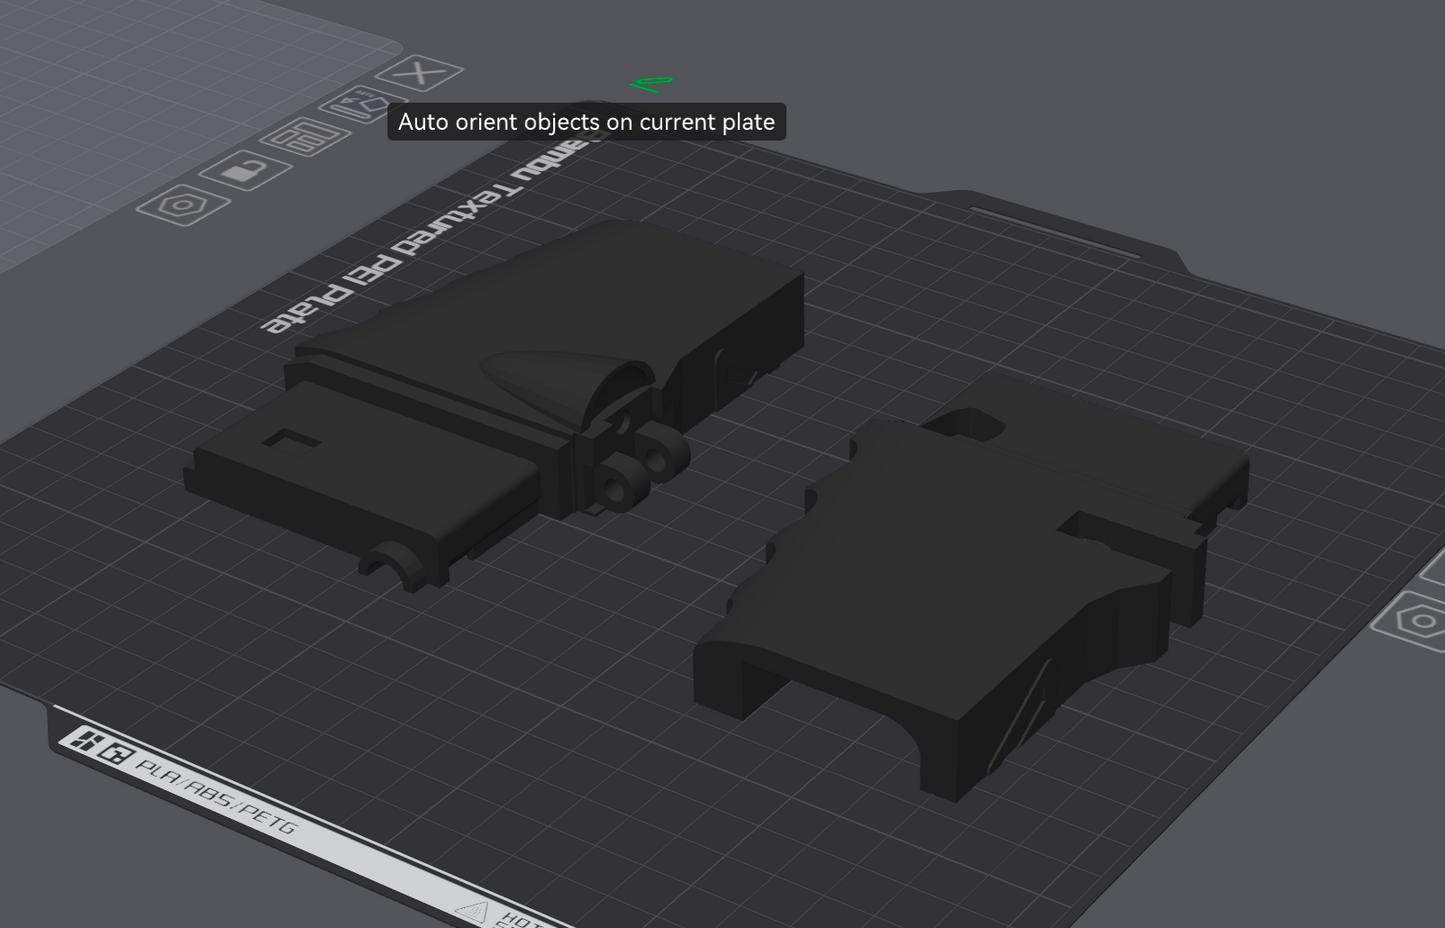
Task: Click the QR-code marker on the plate edge
Action: (116, 753)
